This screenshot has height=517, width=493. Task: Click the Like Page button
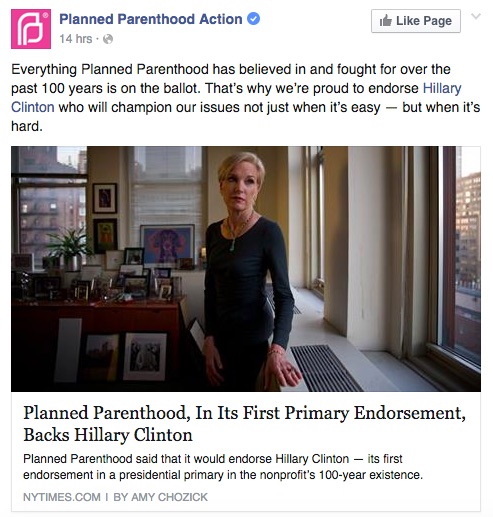coord(416,21)
